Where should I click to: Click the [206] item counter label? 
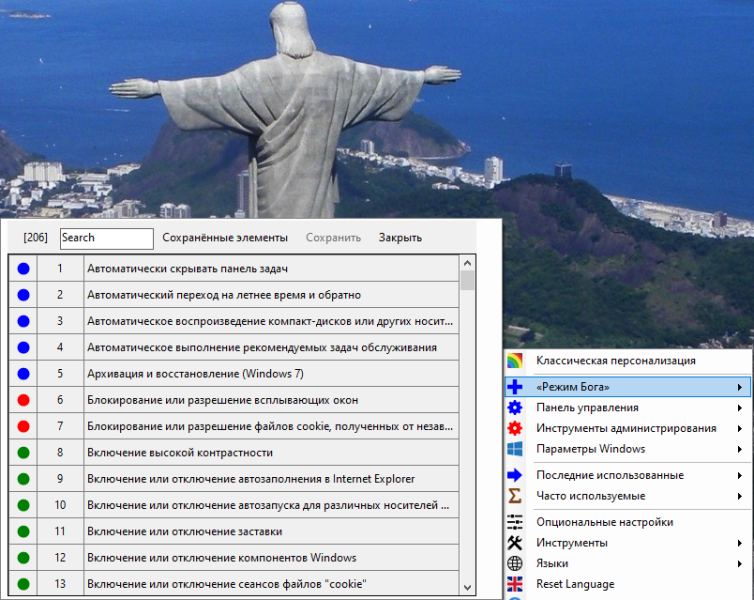tap(36, 238)
